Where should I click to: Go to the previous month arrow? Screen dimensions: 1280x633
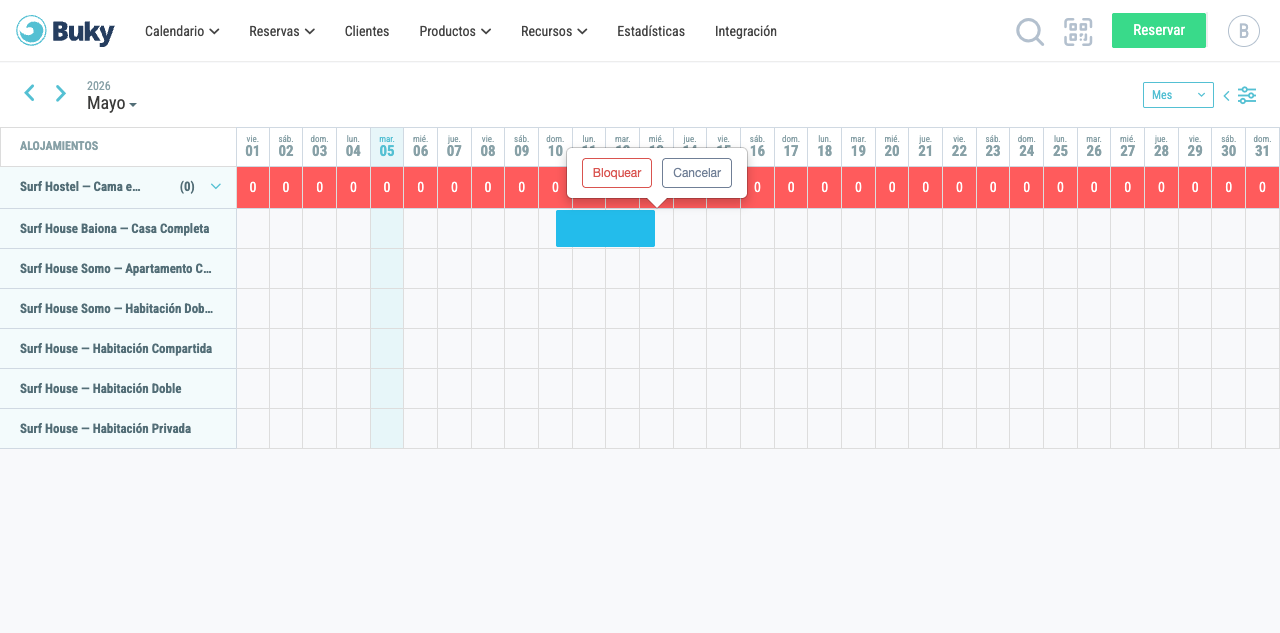[30, 93]
